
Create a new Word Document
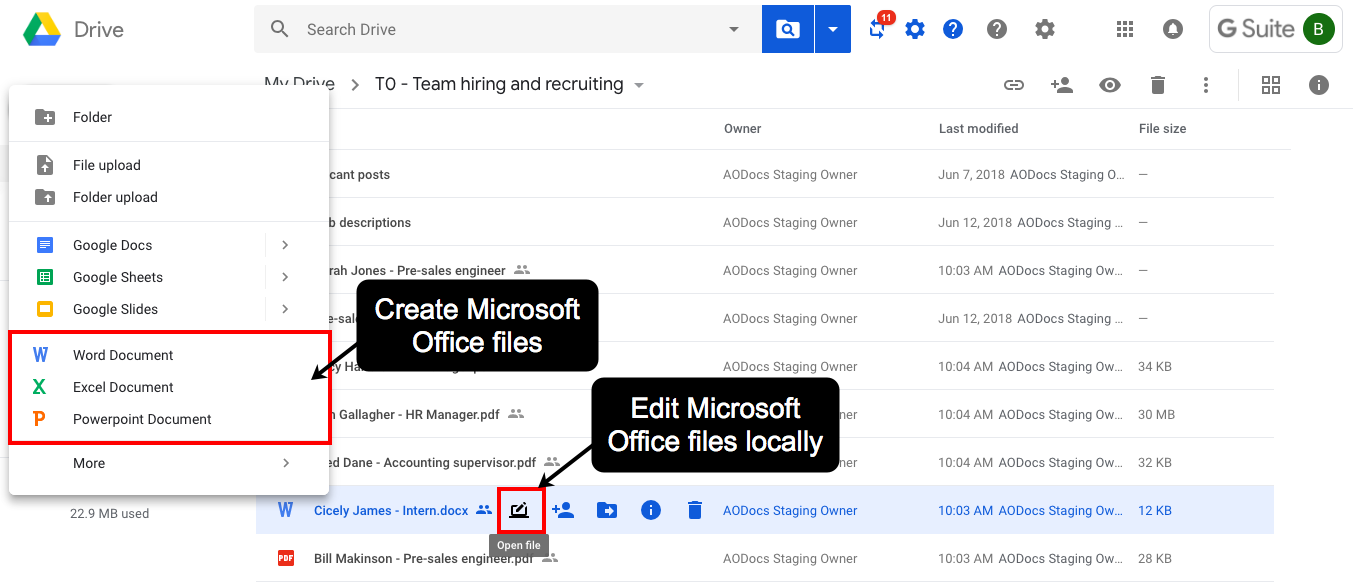click(169, 355)
